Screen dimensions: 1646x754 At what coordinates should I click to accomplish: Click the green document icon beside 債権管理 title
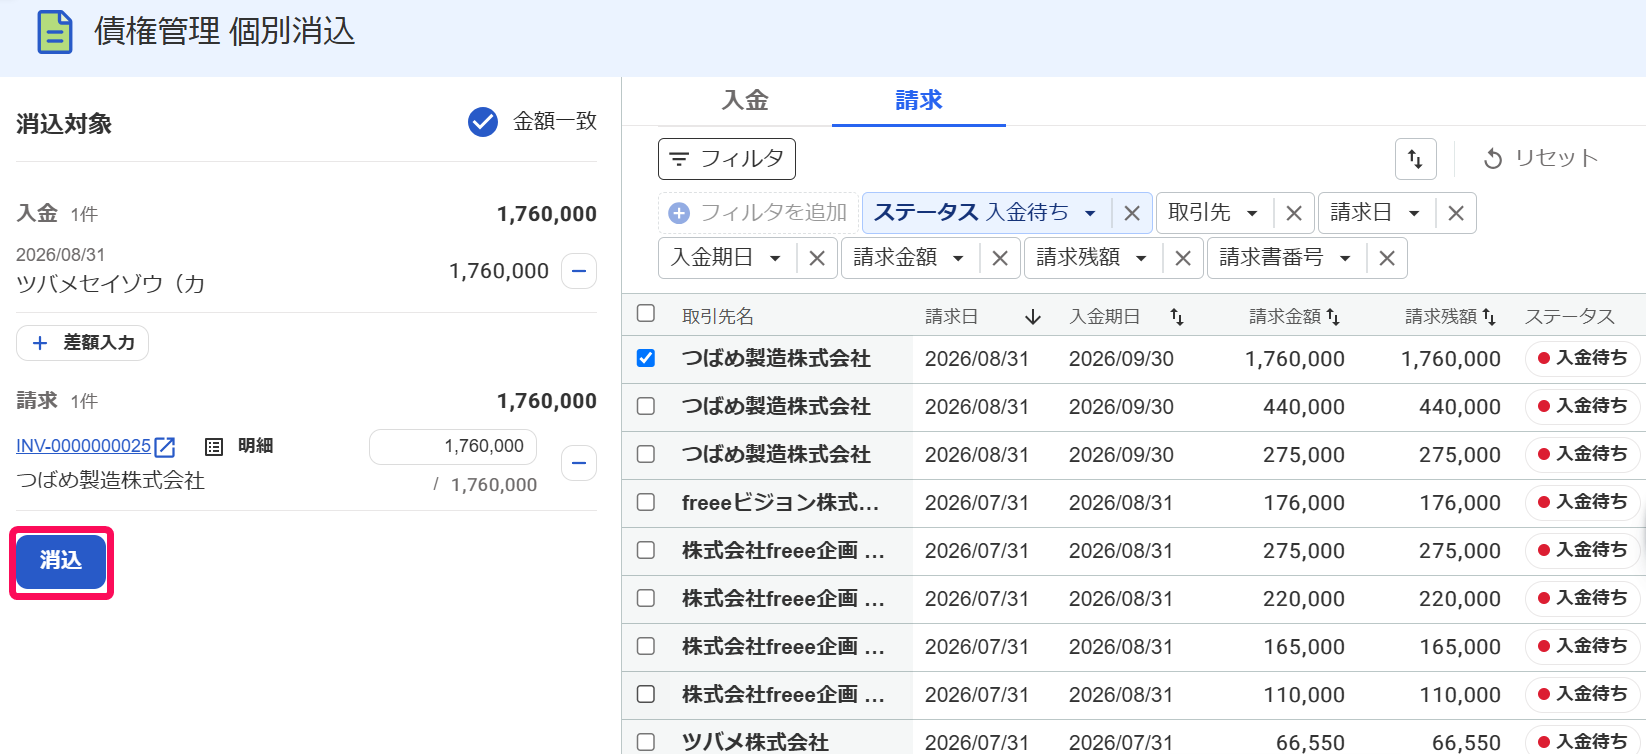[x=55, y=32]
